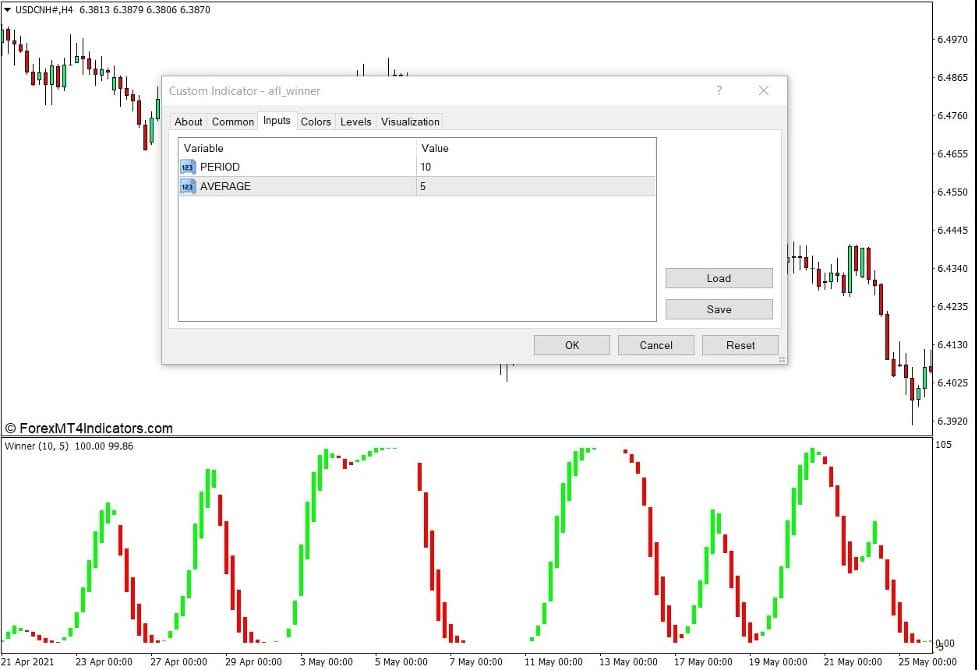The height and width of the screenshot is (670, 977).
Task: Dismiss the dialog with Cancel
Action: tap(656, 345)
